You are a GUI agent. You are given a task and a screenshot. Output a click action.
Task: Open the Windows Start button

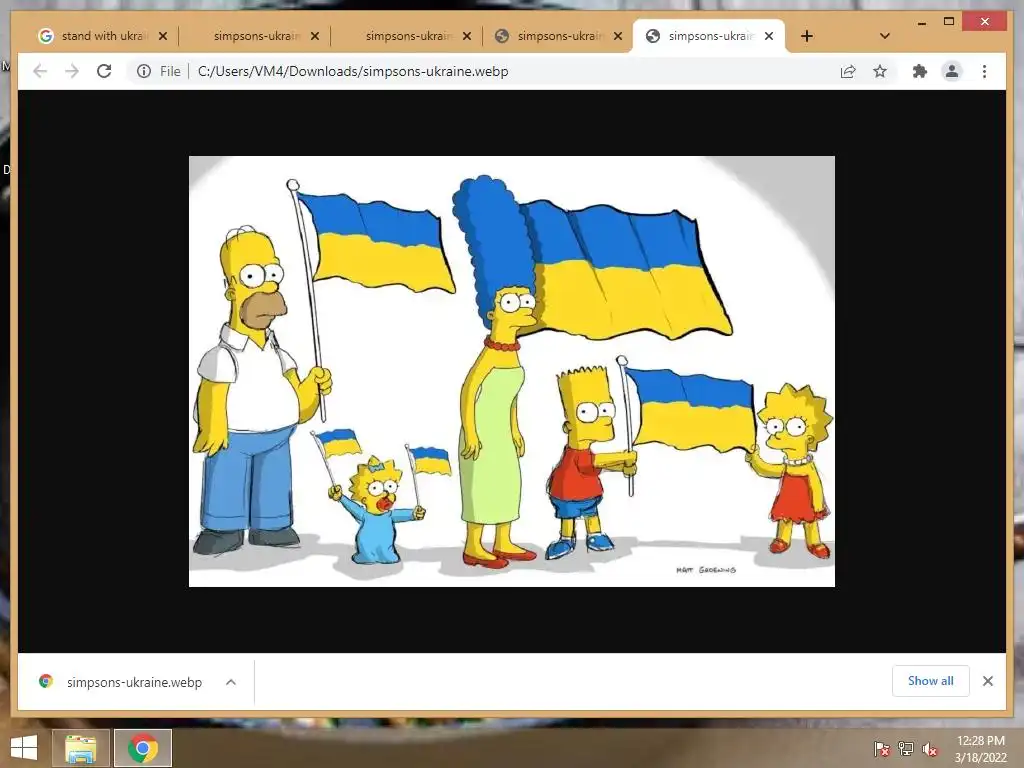(x=24, y=748)
